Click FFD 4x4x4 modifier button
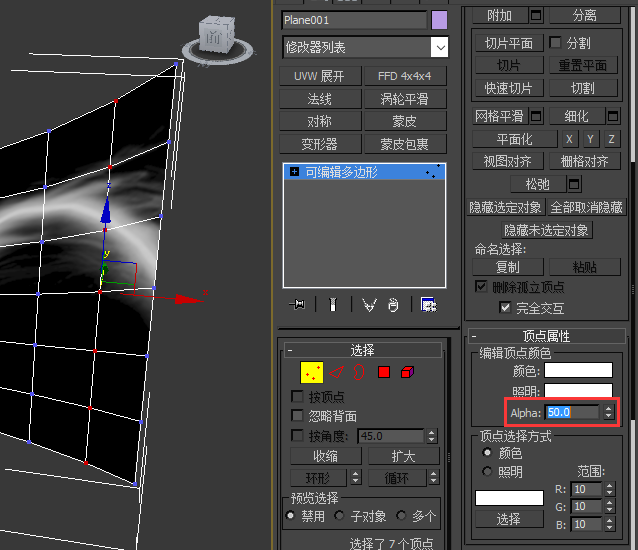Image resolution: width=638 pixels, height=550 pixels. coord(404,76)
